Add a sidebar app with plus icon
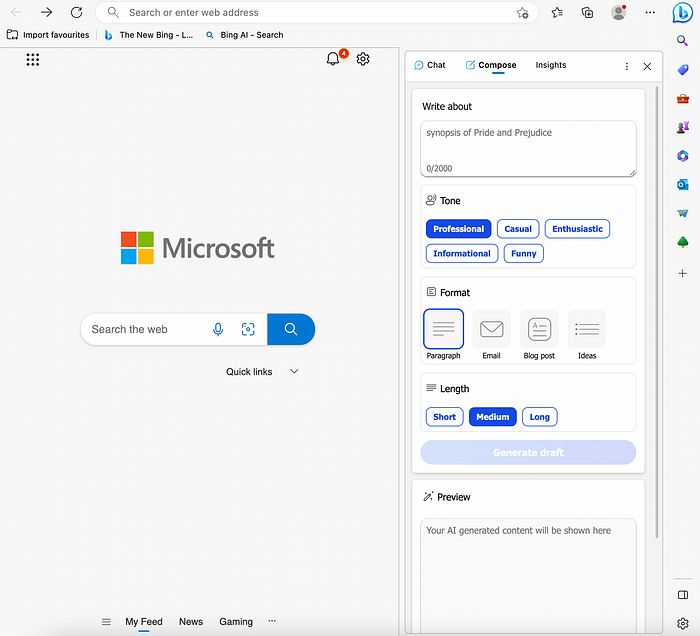This screenshot has width=700, height=636. (x=683, y=273)
